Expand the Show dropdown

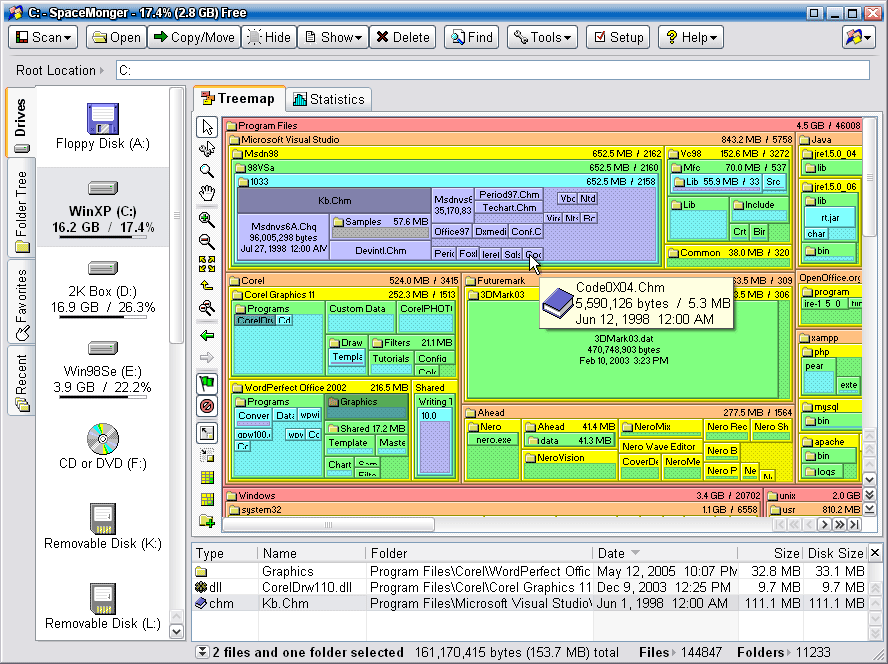click(x=333, y=37)
